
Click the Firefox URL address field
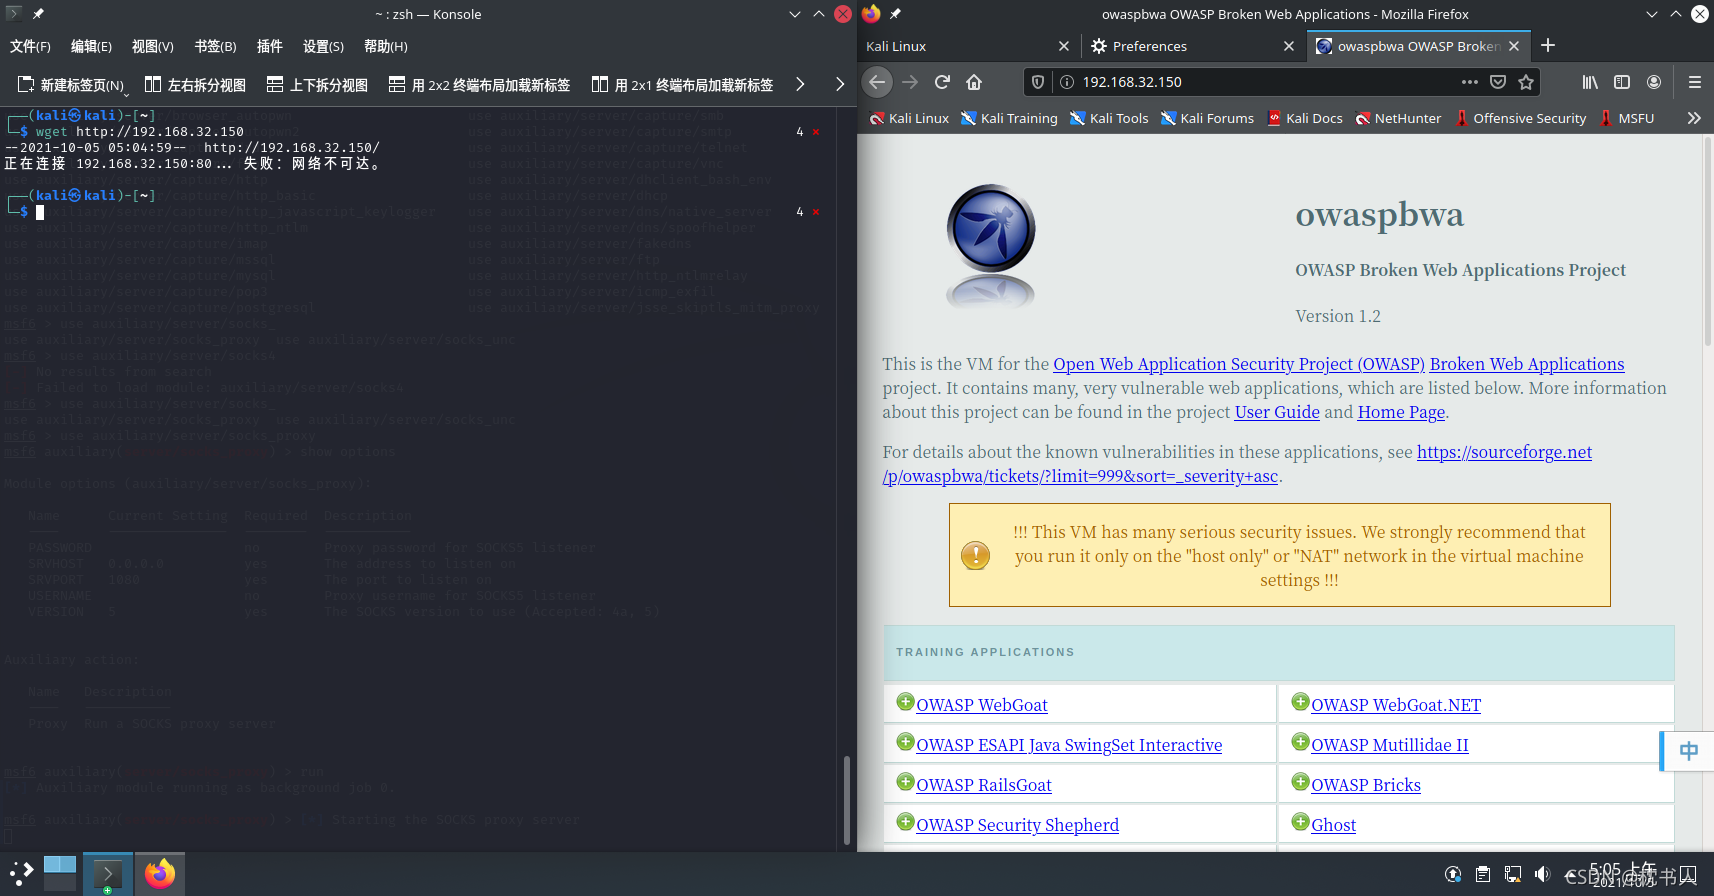[1265, 82]
